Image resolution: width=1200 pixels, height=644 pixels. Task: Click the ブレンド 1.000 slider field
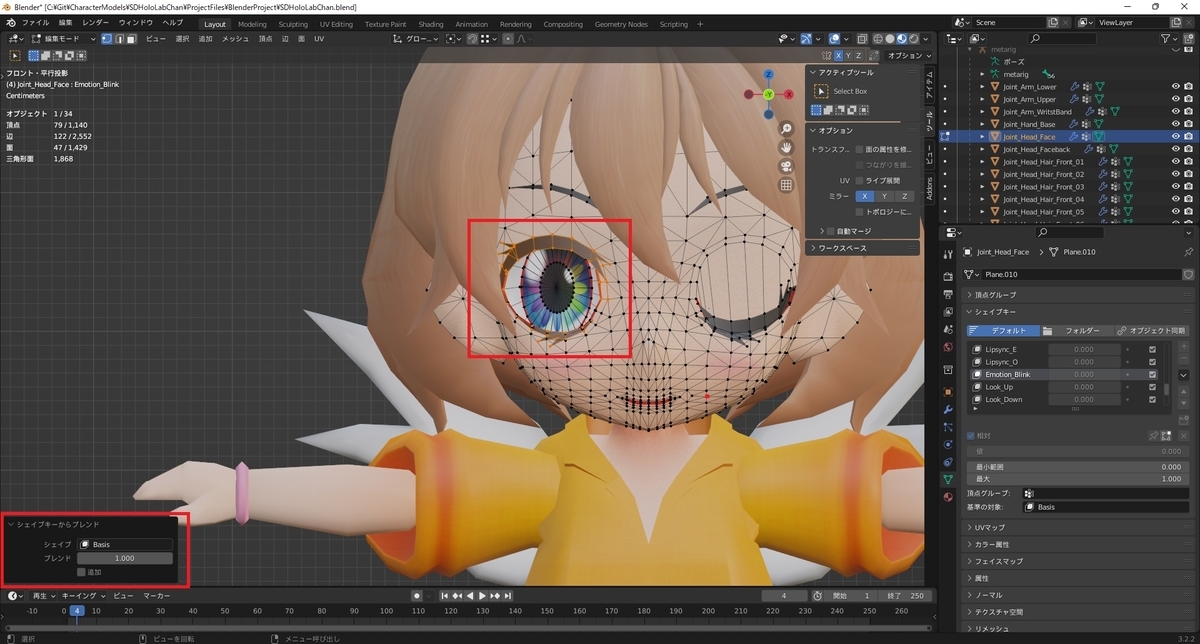(125, 558)
